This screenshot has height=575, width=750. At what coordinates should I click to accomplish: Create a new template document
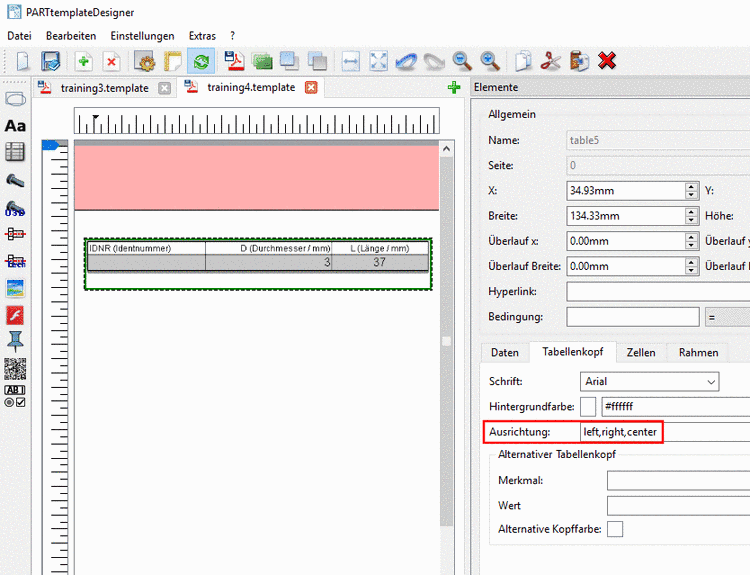coord(22,61)
